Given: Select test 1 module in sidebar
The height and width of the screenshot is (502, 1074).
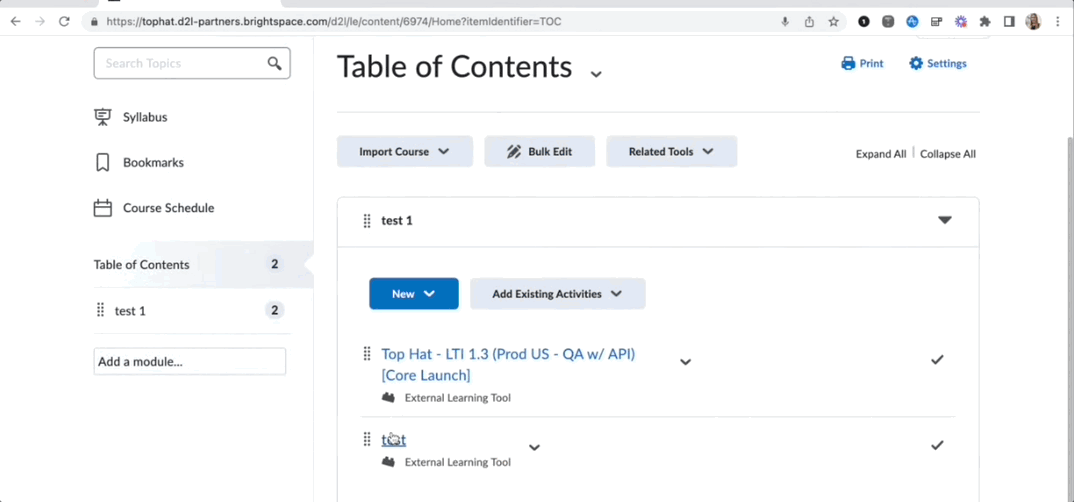Looking at the screenshot, I should [130, 311].
